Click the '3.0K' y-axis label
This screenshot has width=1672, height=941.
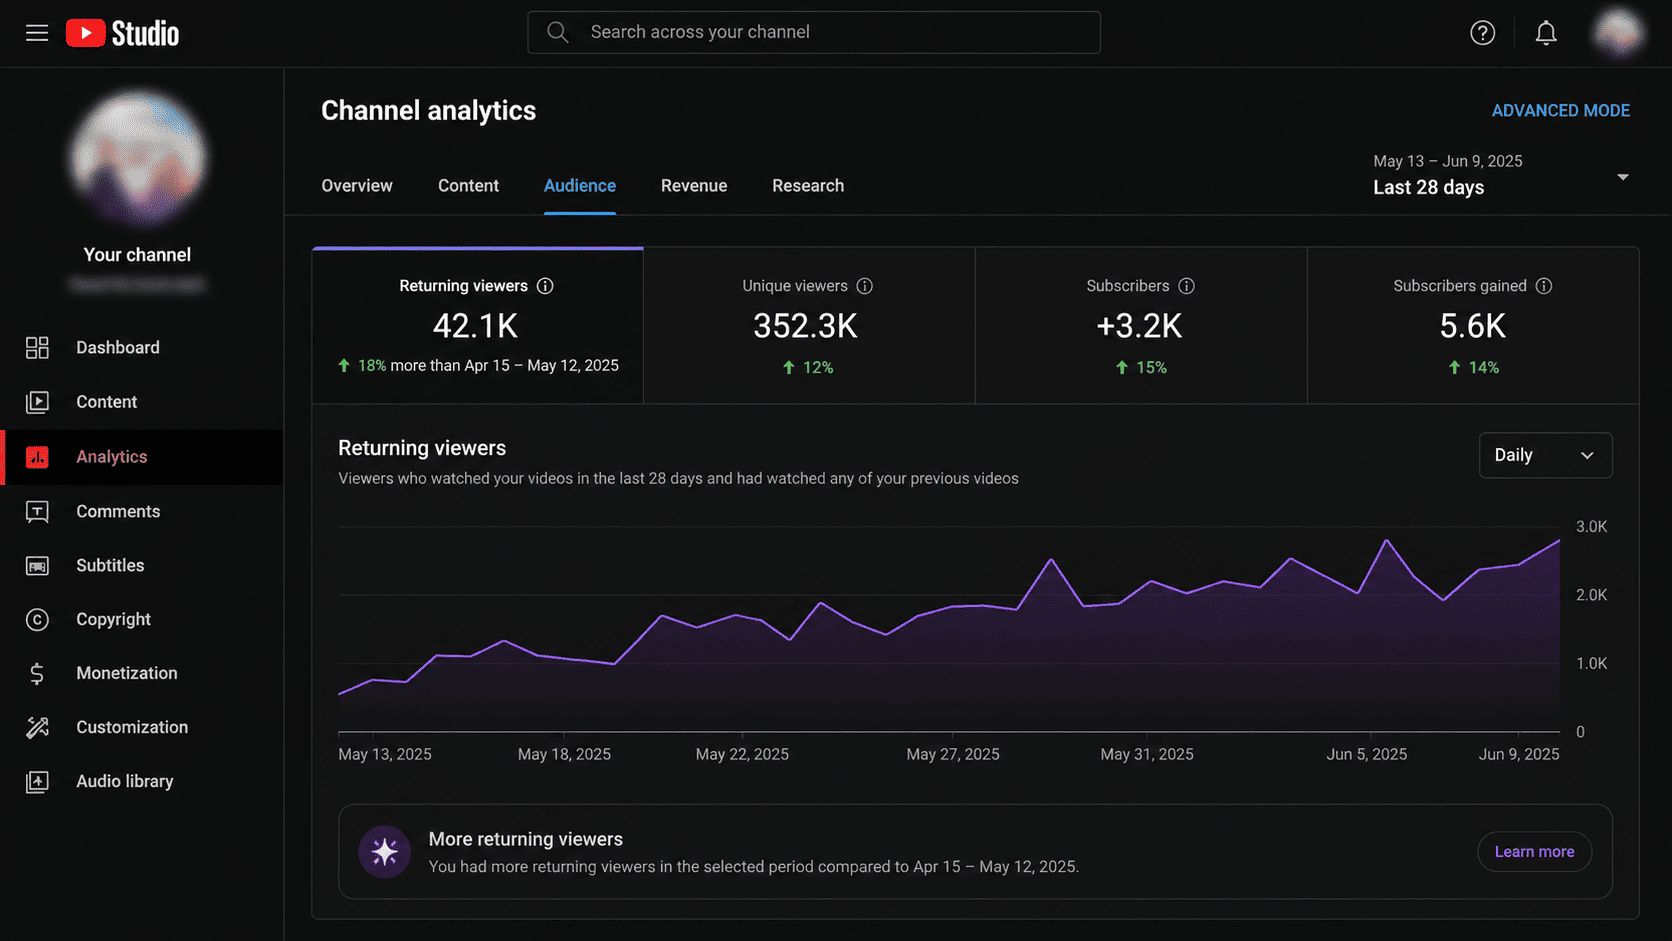coord(1591,527)
